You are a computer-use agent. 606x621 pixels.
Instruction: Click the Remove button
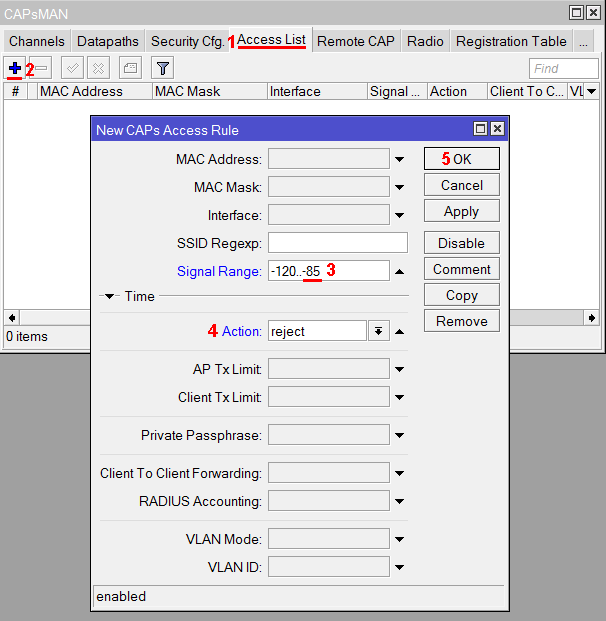pyautogui.click(x=461, y=321)
